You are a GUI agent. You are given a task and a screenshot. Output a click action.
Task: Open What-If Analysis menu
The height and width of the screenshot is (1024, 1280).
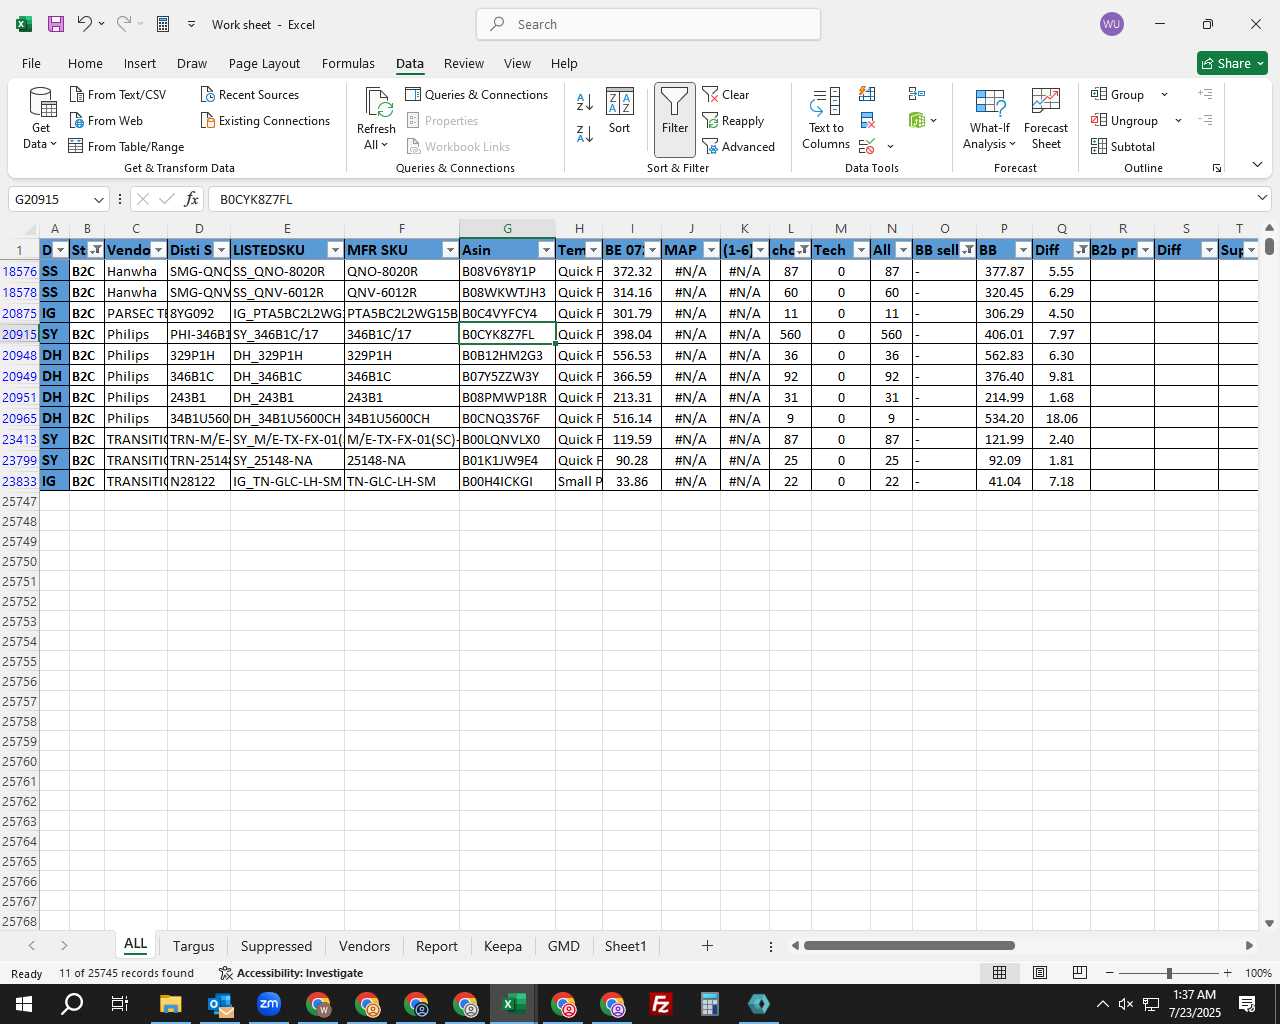click(x=990, y=119)
